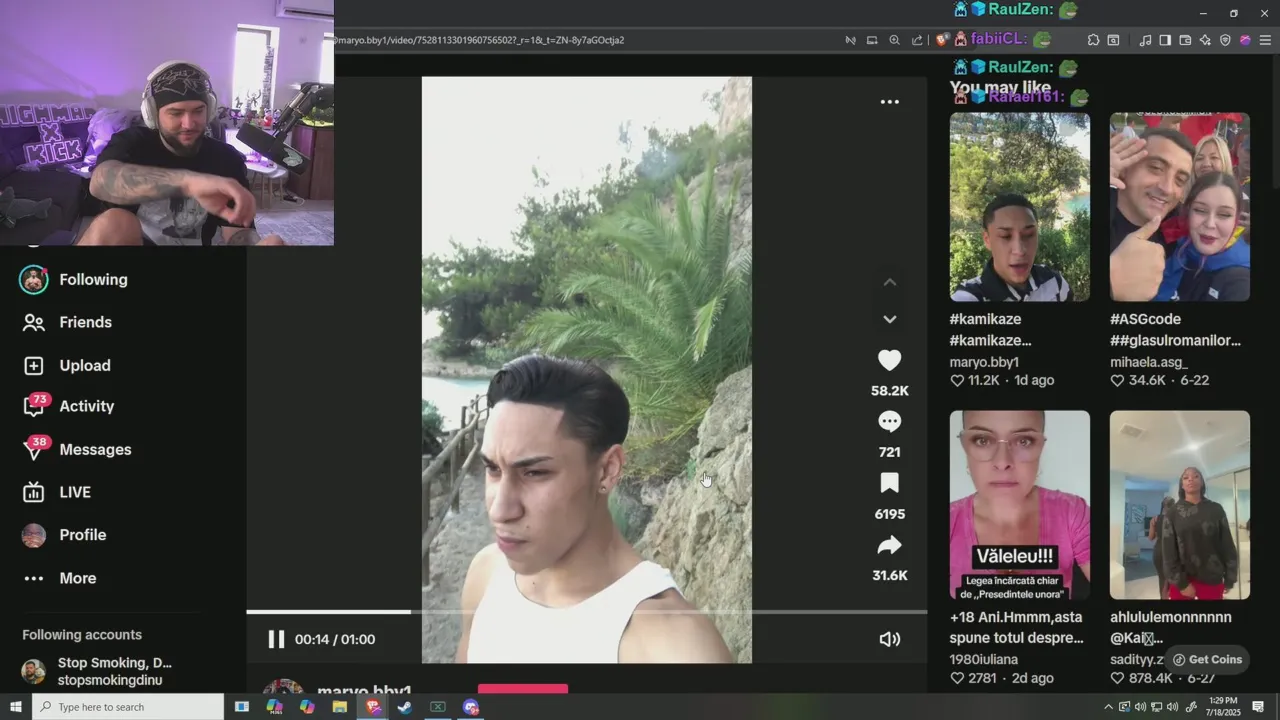
Task: Open Steam from the taskbar
Action: [x=404, y=707]
